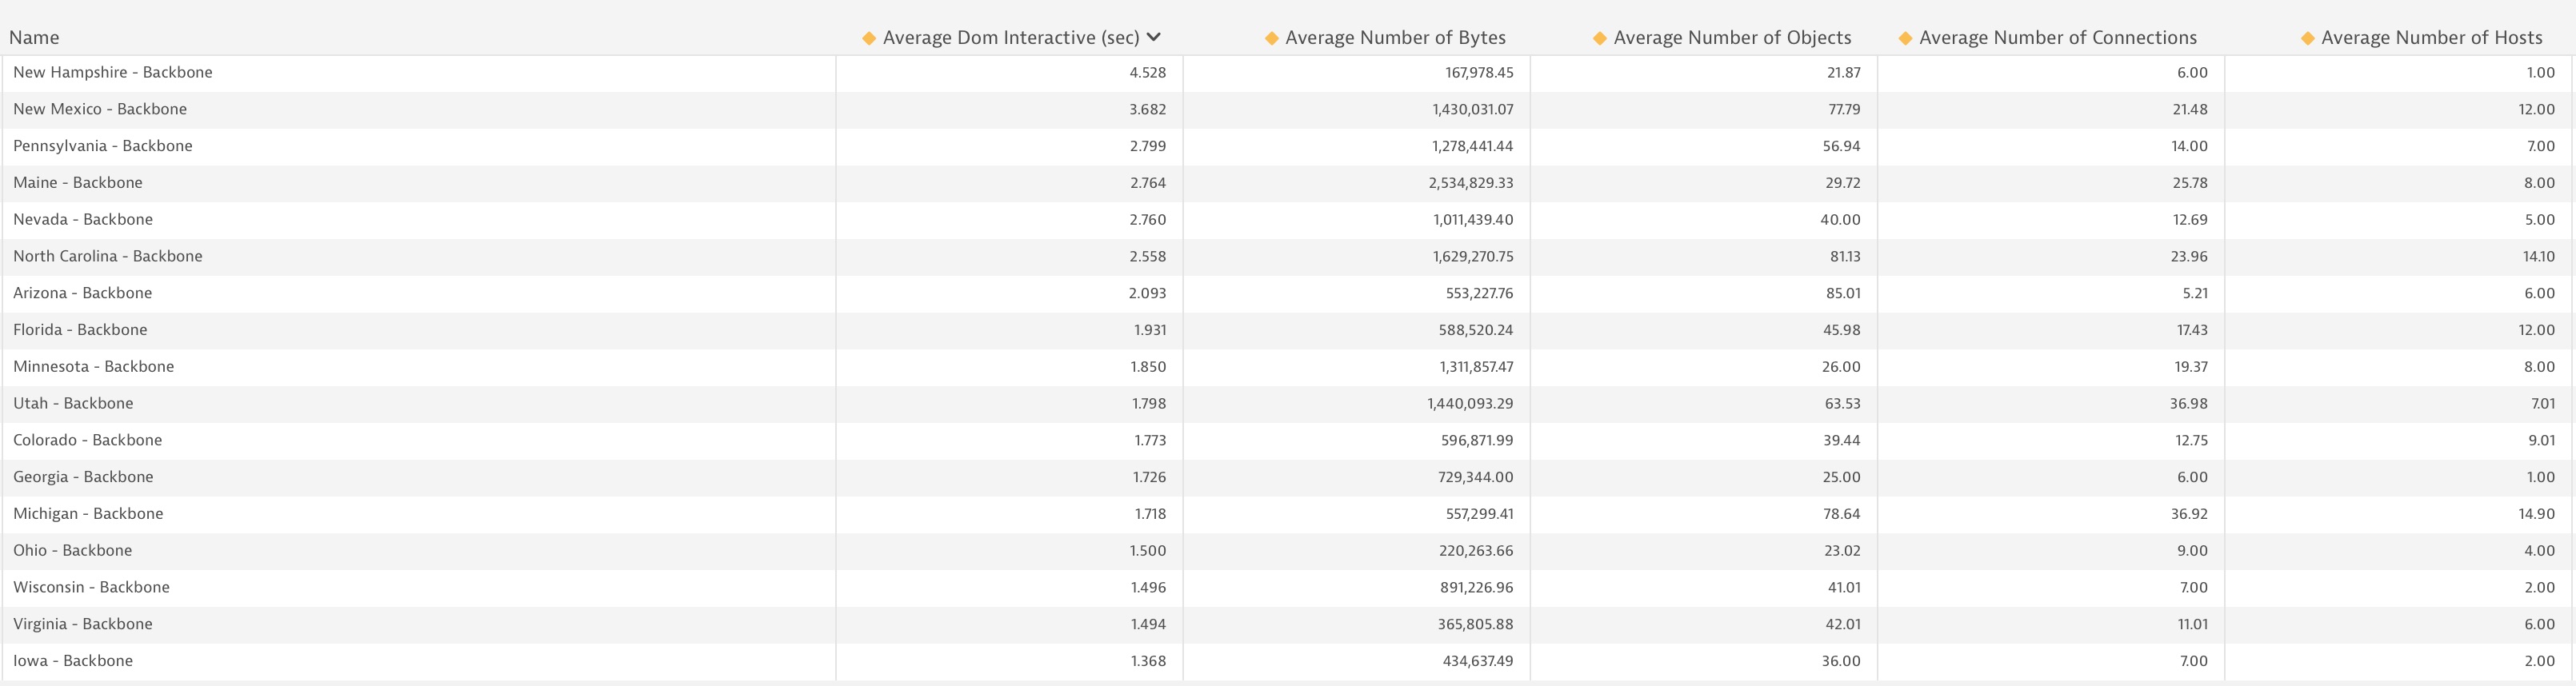This screenshot has width=2576, height=686.
Task: Click Pennsylvania Dom Interactive value 2.799
Action: click(1148, 146)
